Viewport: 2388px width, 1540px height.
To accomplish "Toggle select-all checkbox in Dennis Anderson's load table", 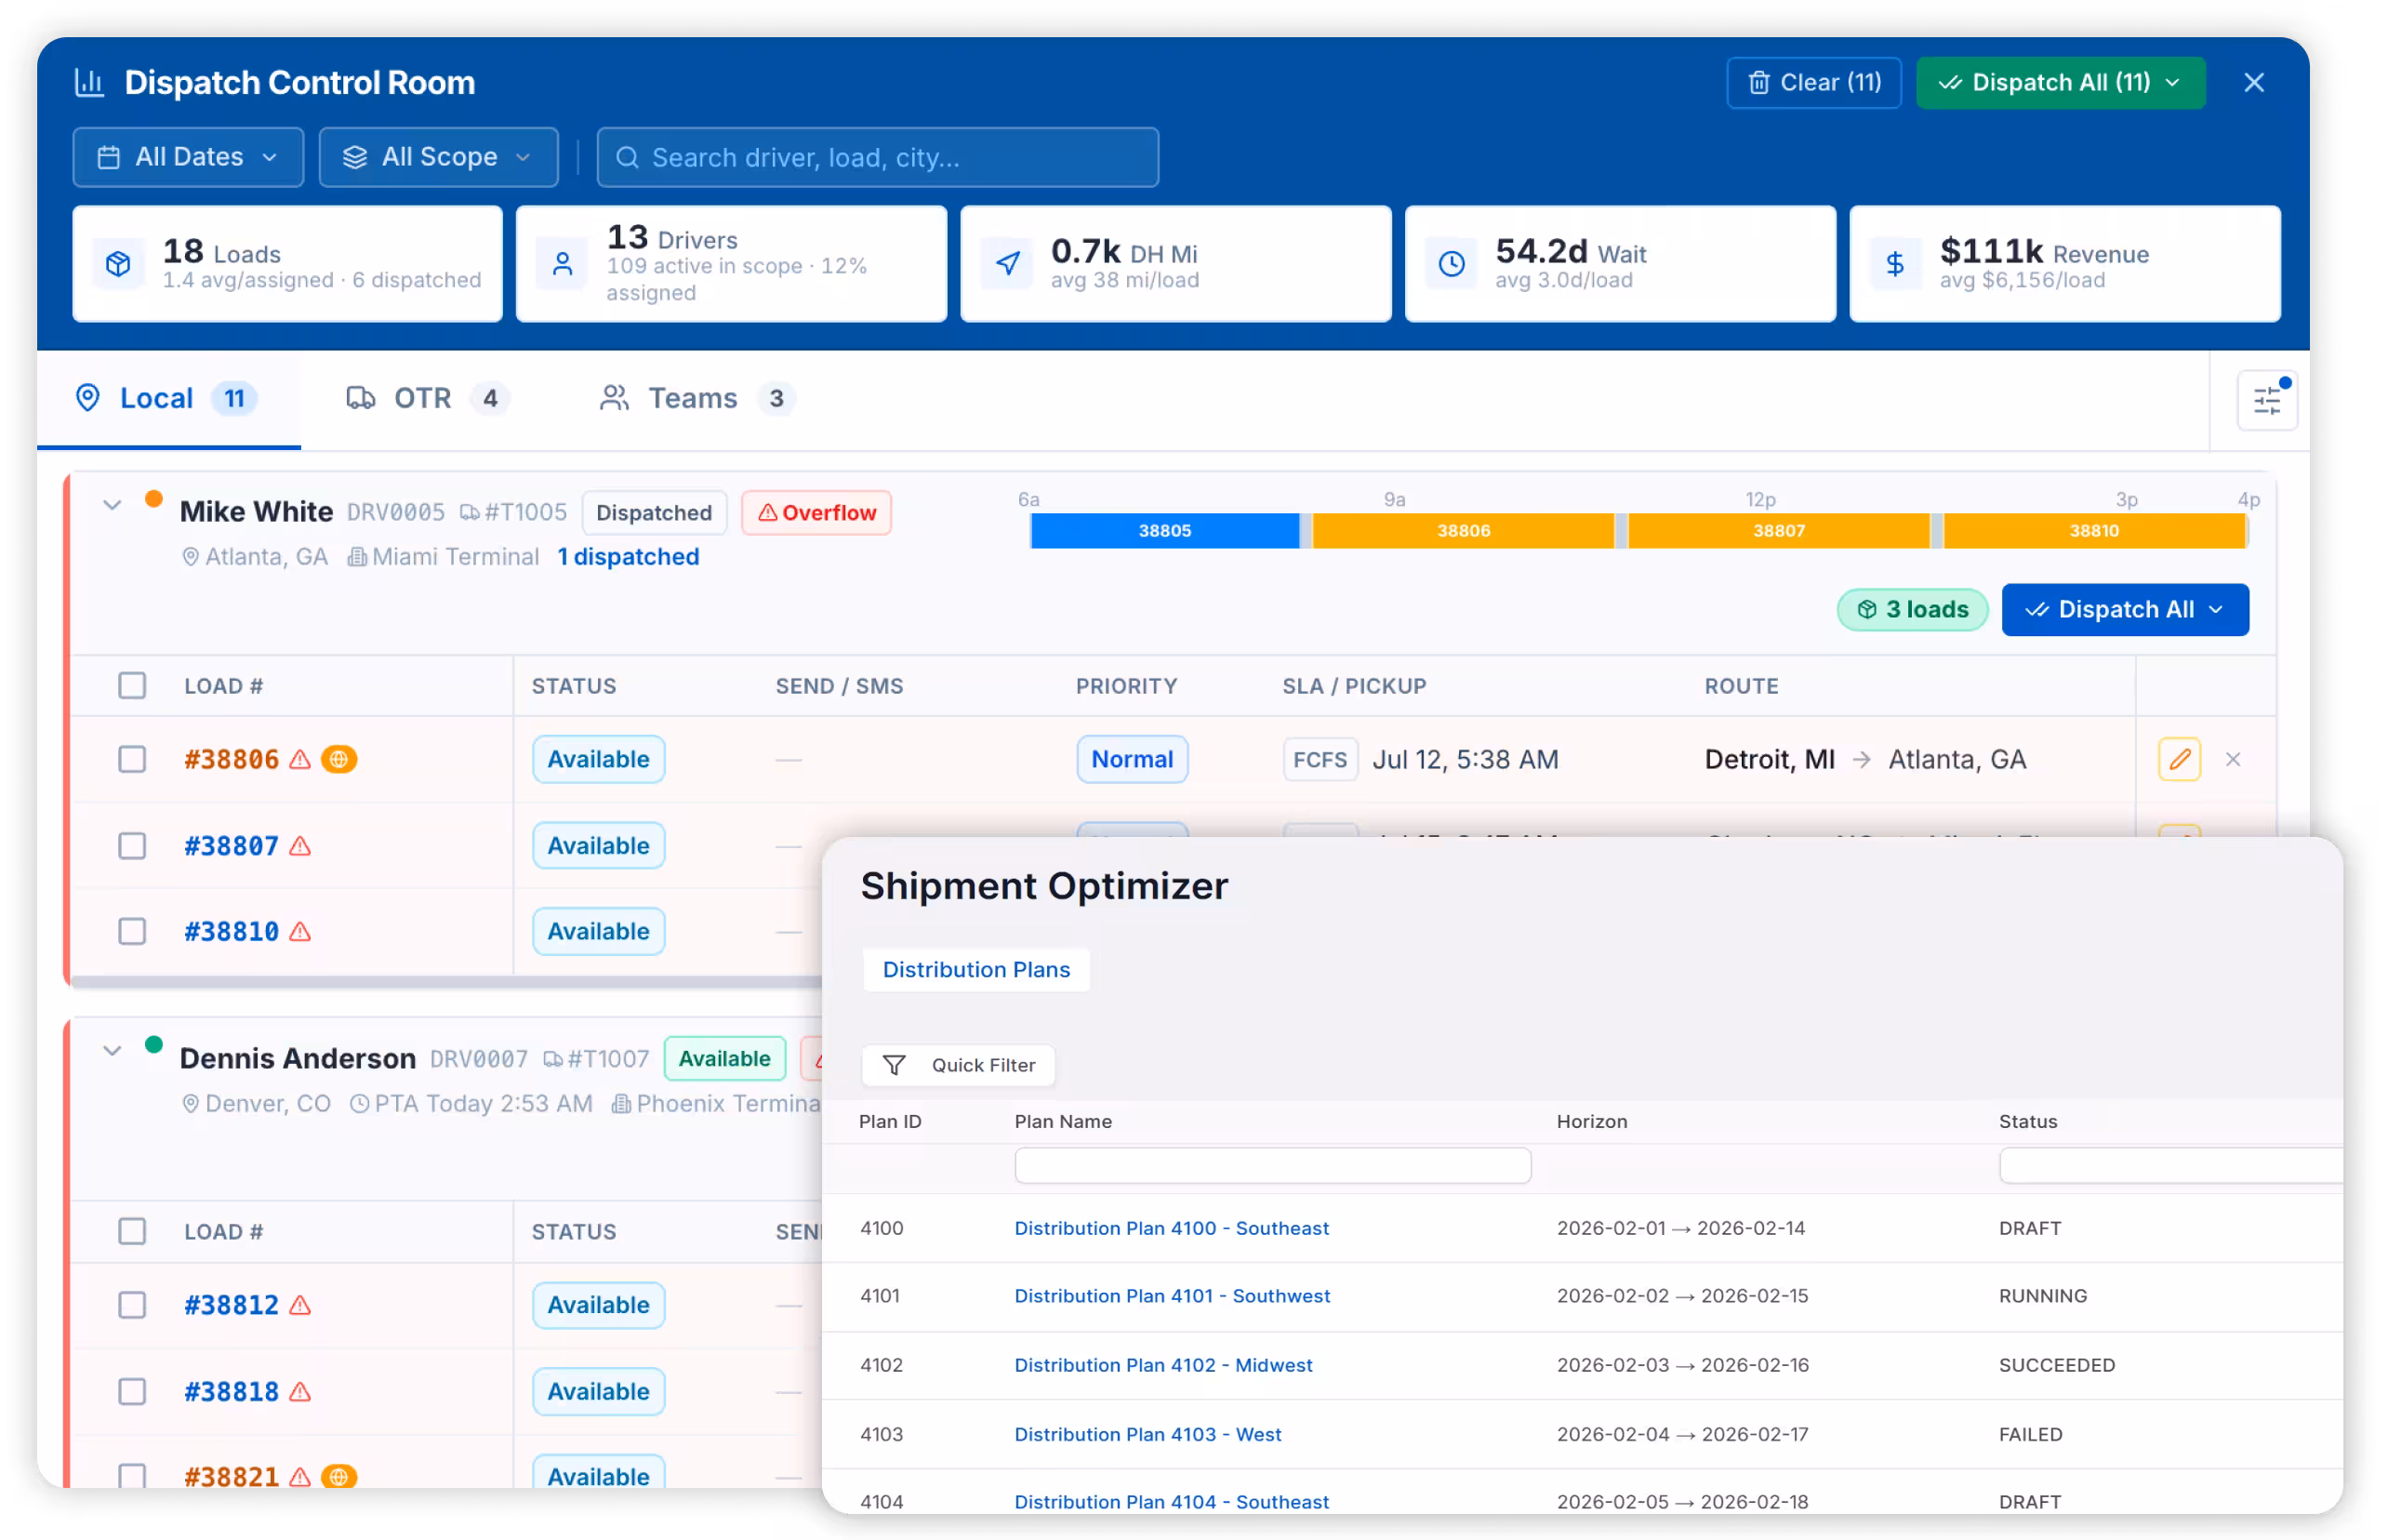I will click(132, 1232).
